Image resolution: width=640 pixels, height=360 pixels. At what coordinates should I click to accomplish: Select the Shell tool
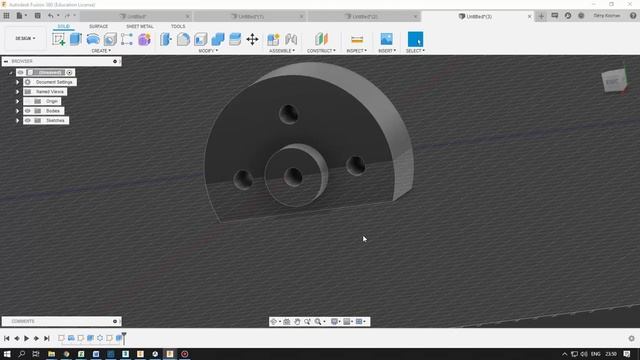coord(201,39)
